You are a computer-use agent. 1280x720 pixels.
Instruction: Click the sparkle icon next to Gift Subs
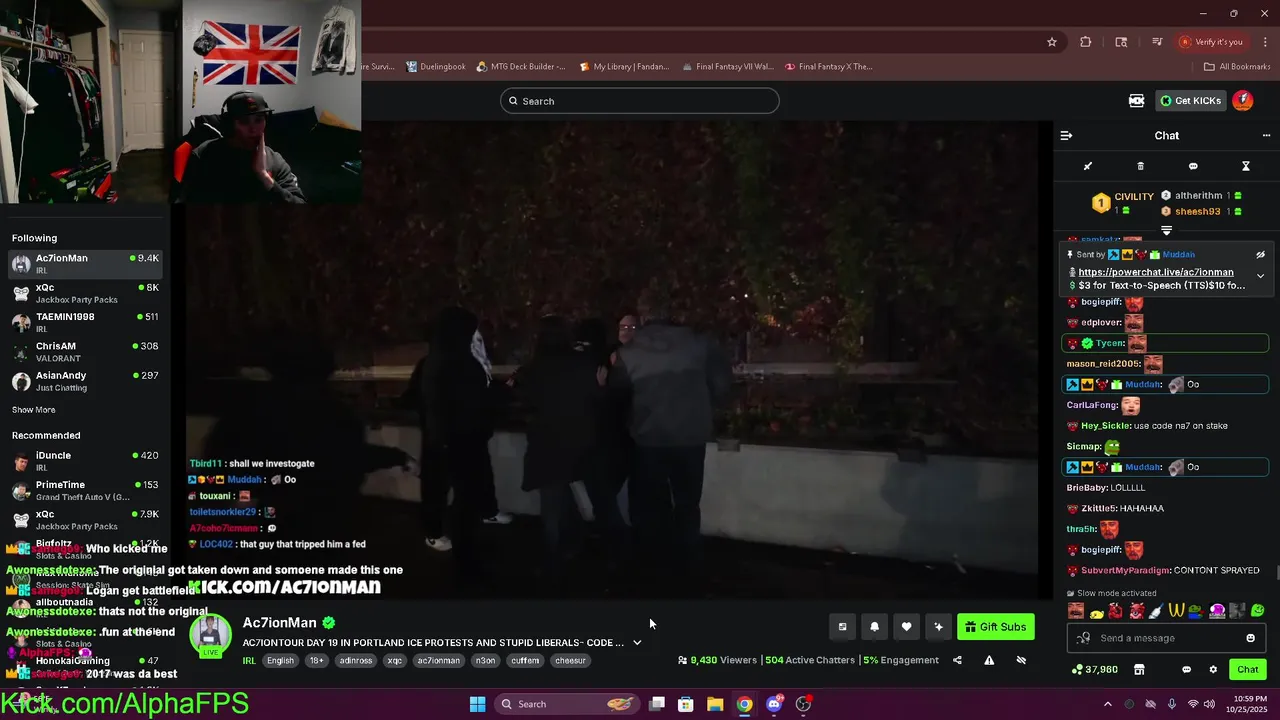coord(938,627)
